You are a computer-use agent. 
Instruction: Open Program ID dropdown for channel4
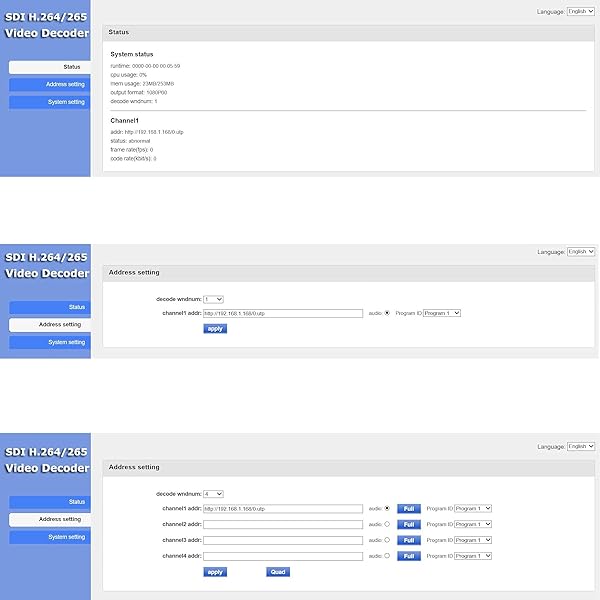(473, 556)
